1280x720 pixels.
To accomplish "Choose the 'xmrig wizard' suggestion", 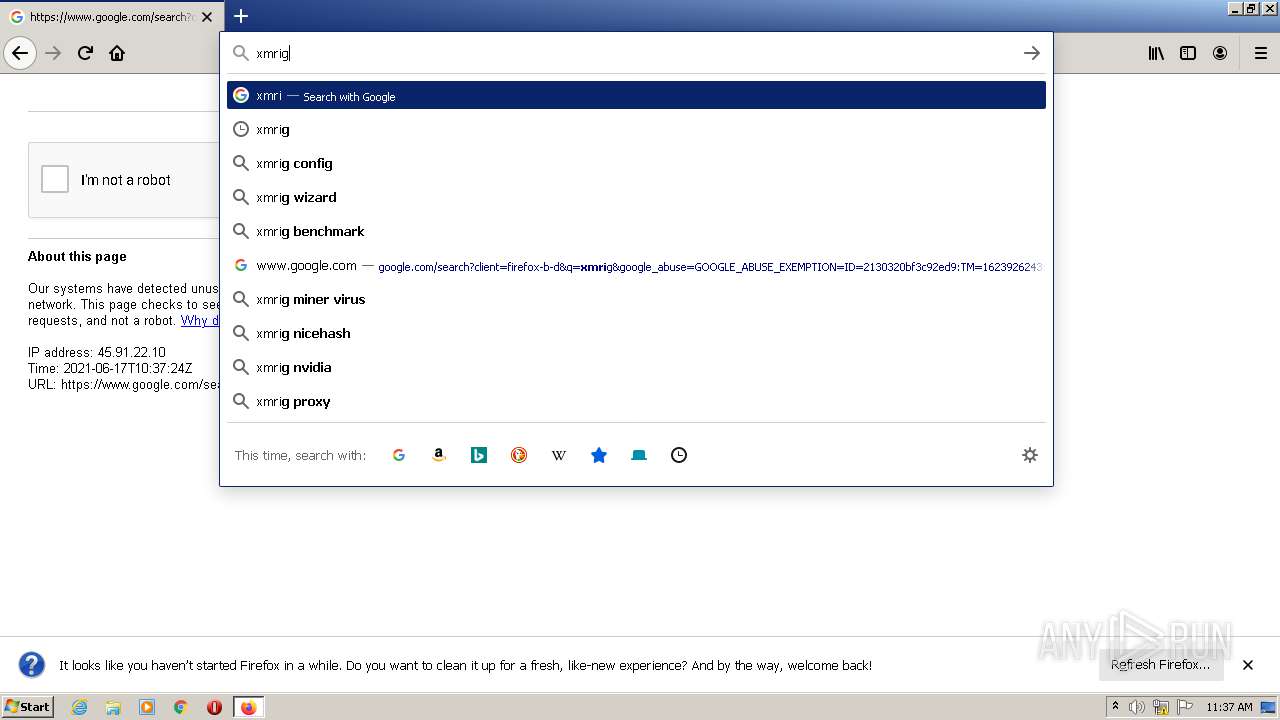I will point(636,197).
